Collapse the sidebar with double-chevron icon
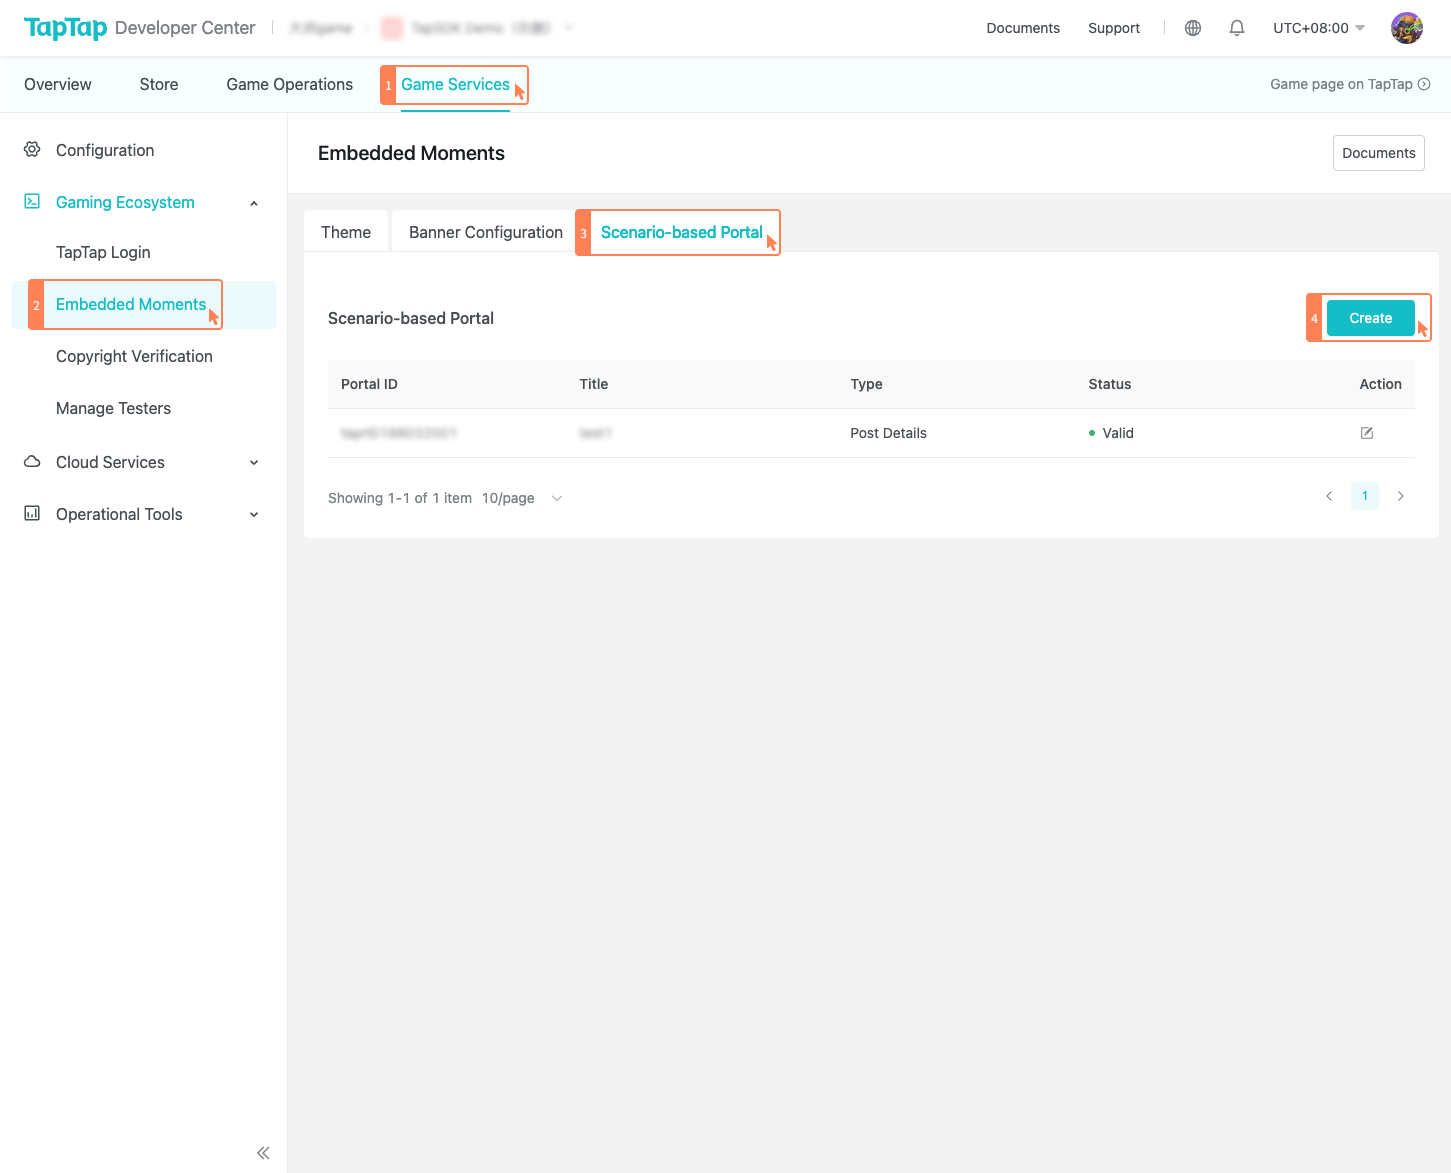Screen dimensions: 1451x1173 [x=263, y=1153]
